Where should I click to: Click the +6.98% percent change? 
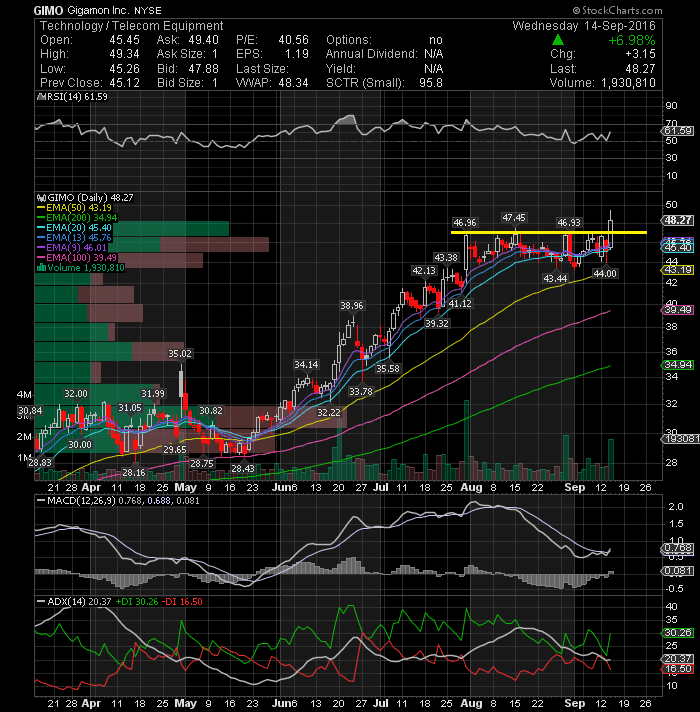(632, 40)
